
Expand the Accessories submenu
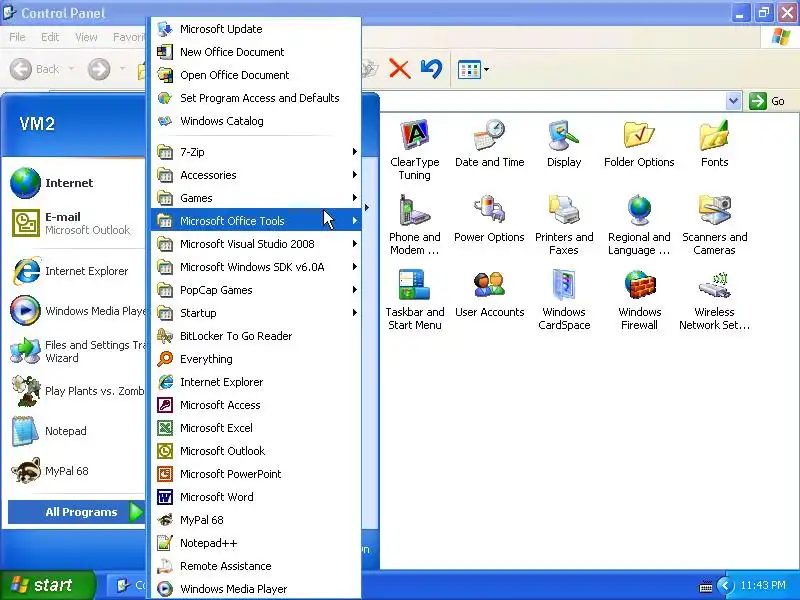pyautogui.click(x=256, y=174)
